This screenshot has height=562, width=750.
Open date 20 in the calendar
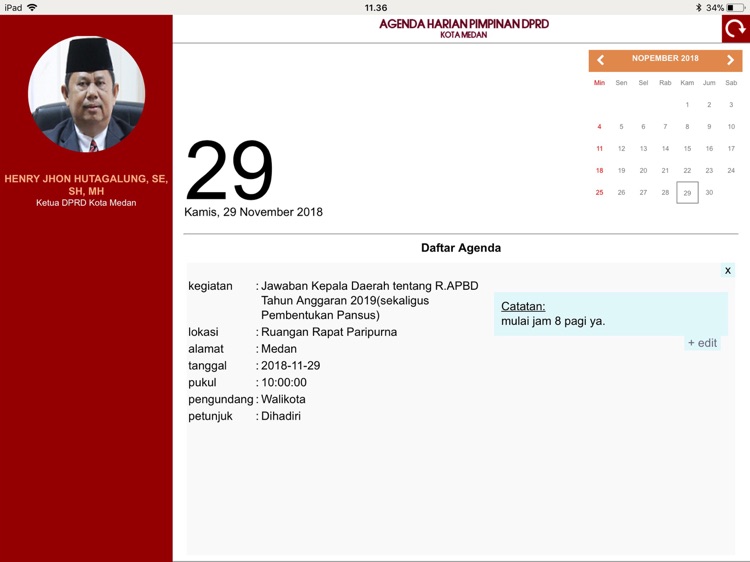(643, 171)
